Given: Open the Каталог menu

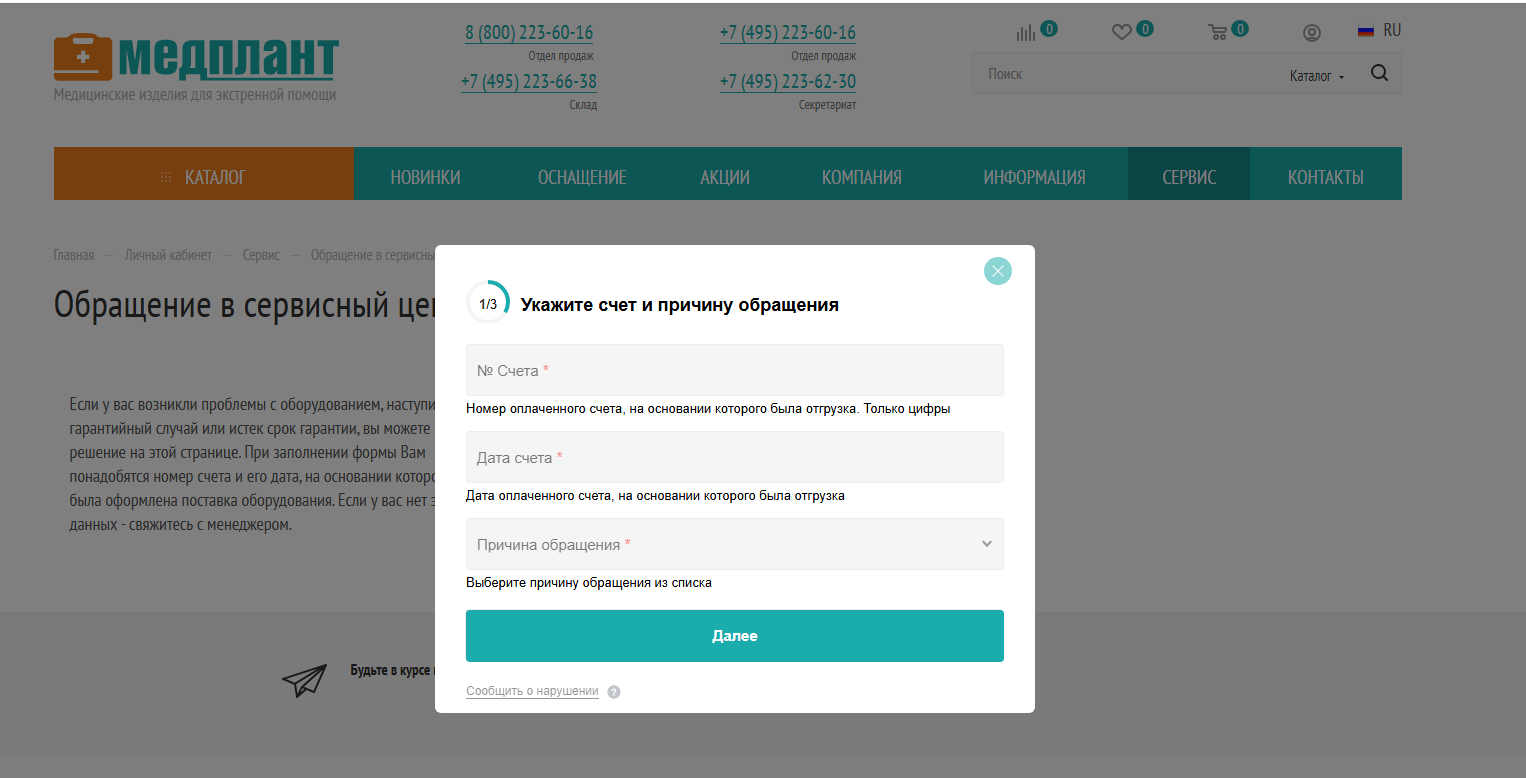Looking at the screenshot, I should pos(204,174).
